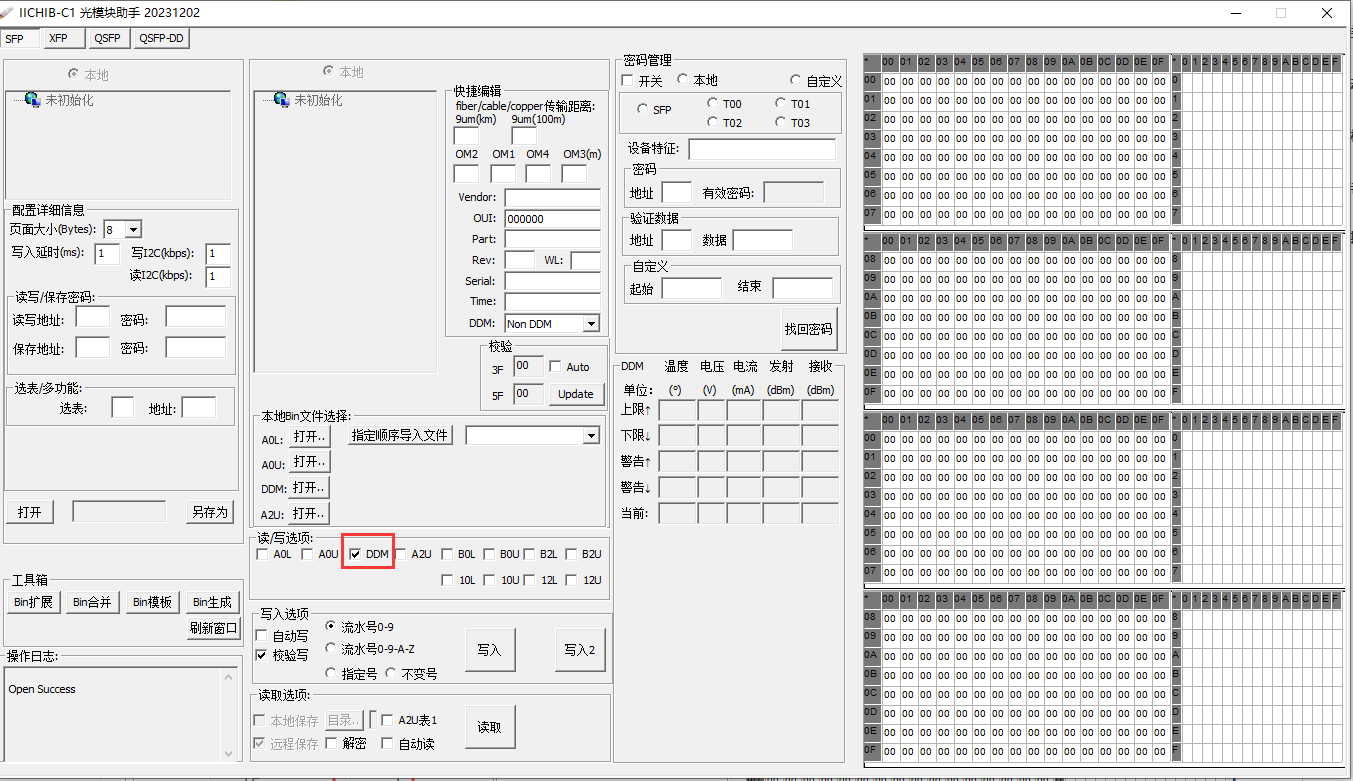Open the 温度 tab in the DDM panel
Image resolution: width=1353 pixels, height=781 pixels.
[675, 366]
